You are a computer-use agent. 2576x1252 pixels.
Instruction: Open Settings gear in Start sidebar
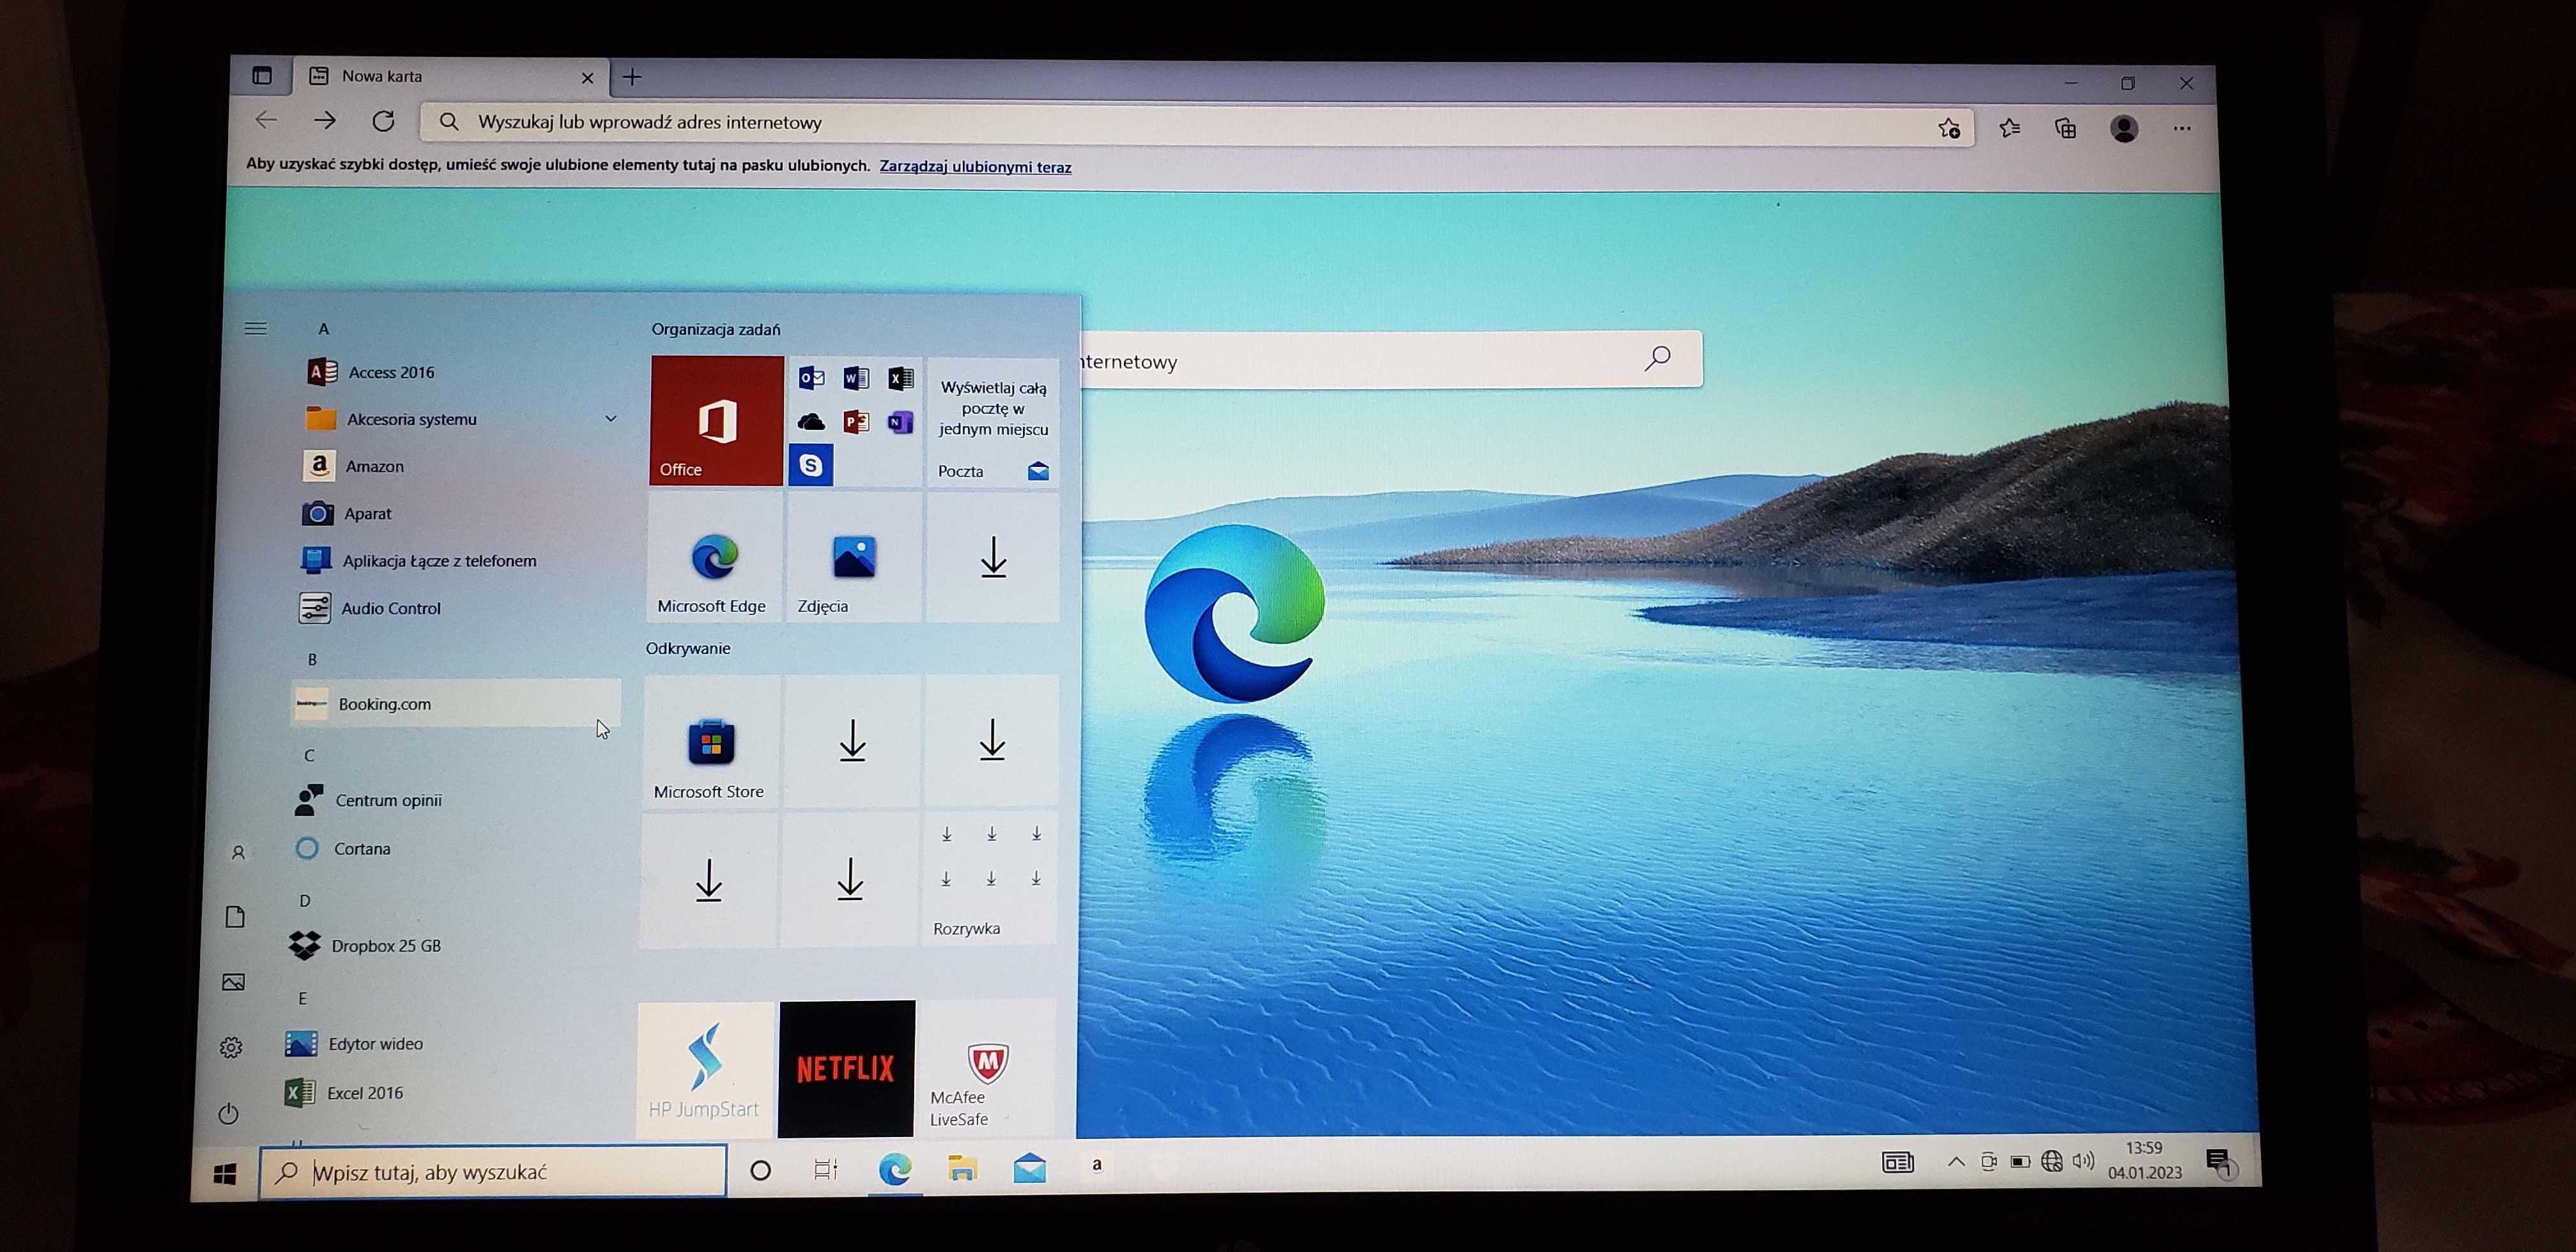(x=231, y=1047)
